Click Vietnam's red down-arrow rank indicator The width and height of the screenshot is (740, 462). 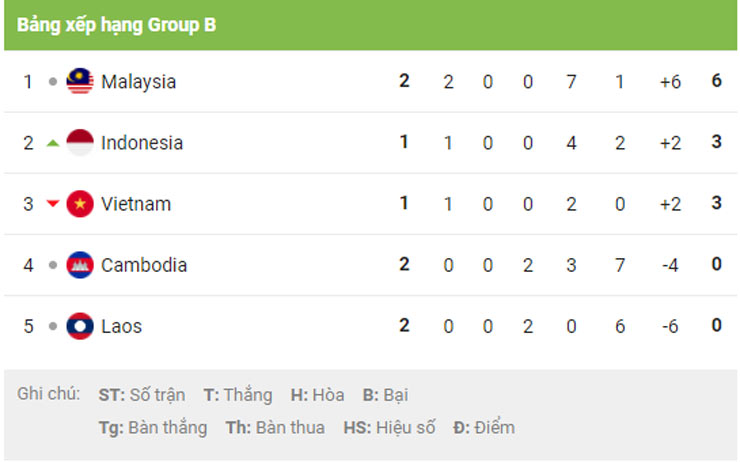click(x=53, y=204)
